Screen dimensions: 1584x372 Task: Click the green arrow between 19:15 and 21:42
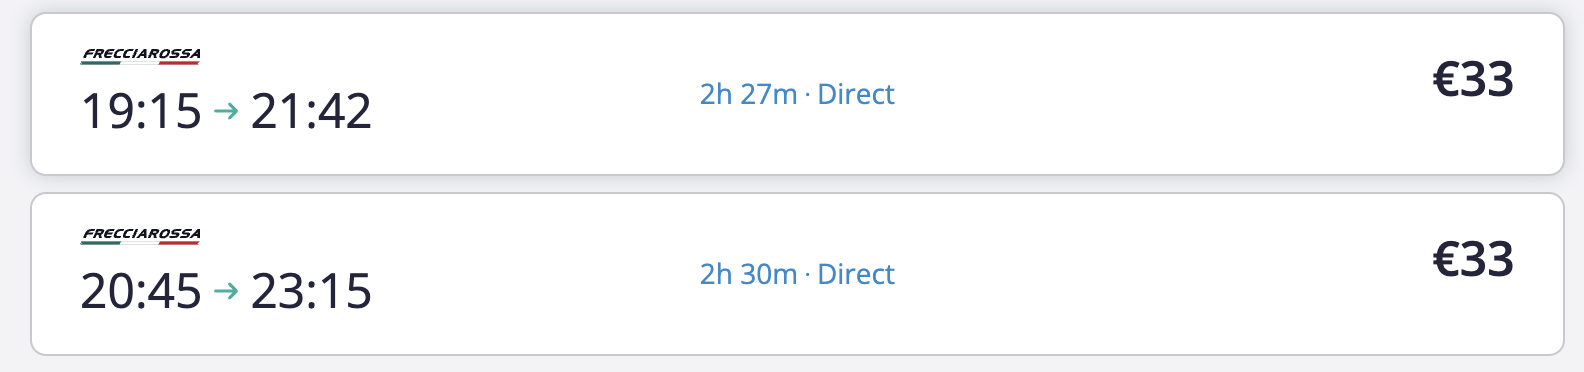click(226, 111)
